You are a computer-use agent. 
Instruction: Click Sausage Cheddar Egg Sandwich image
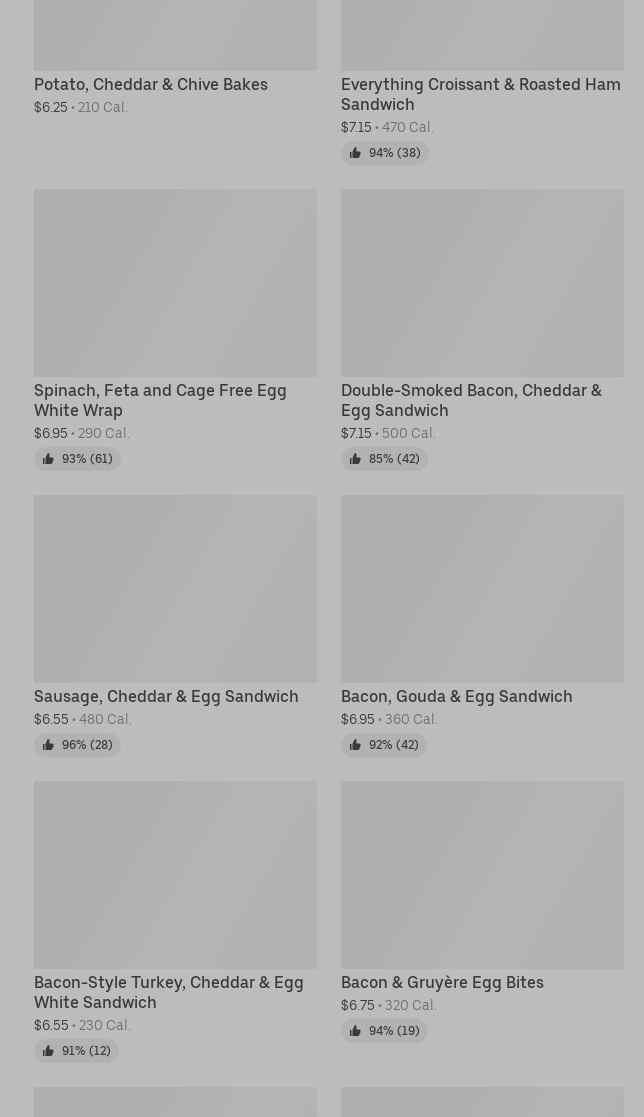coord(175,589)
